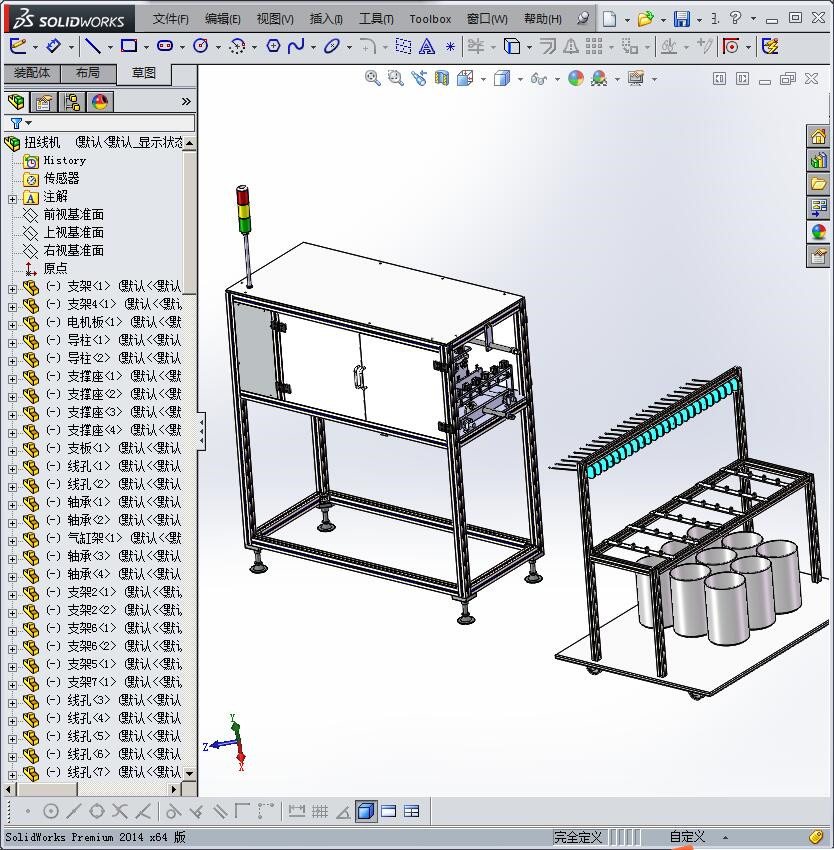The width and height of the screenshot is (834, 850).
Task: Click the Trim Entities tool
Action: pyautogui.click(x=476, y=46)
